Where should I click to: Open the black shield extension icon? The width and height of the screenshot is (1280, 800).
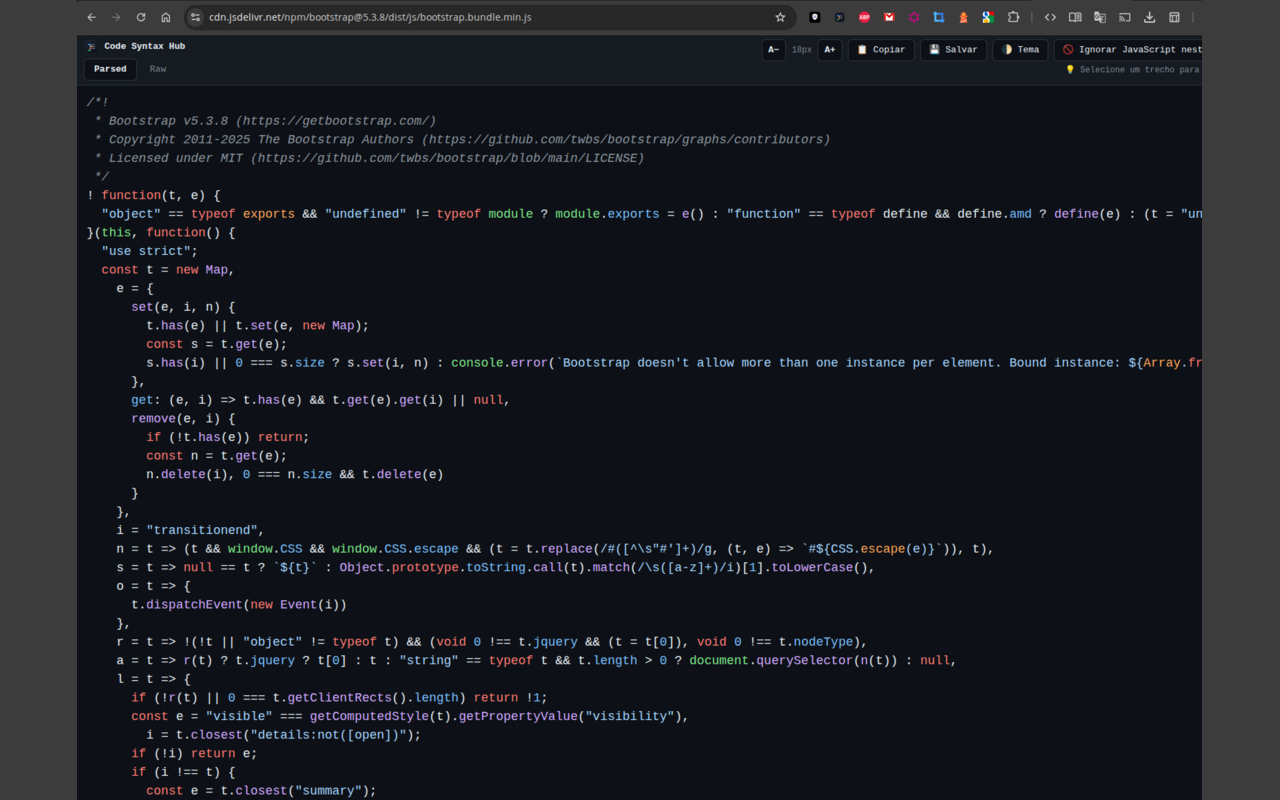tap(815, 17)
